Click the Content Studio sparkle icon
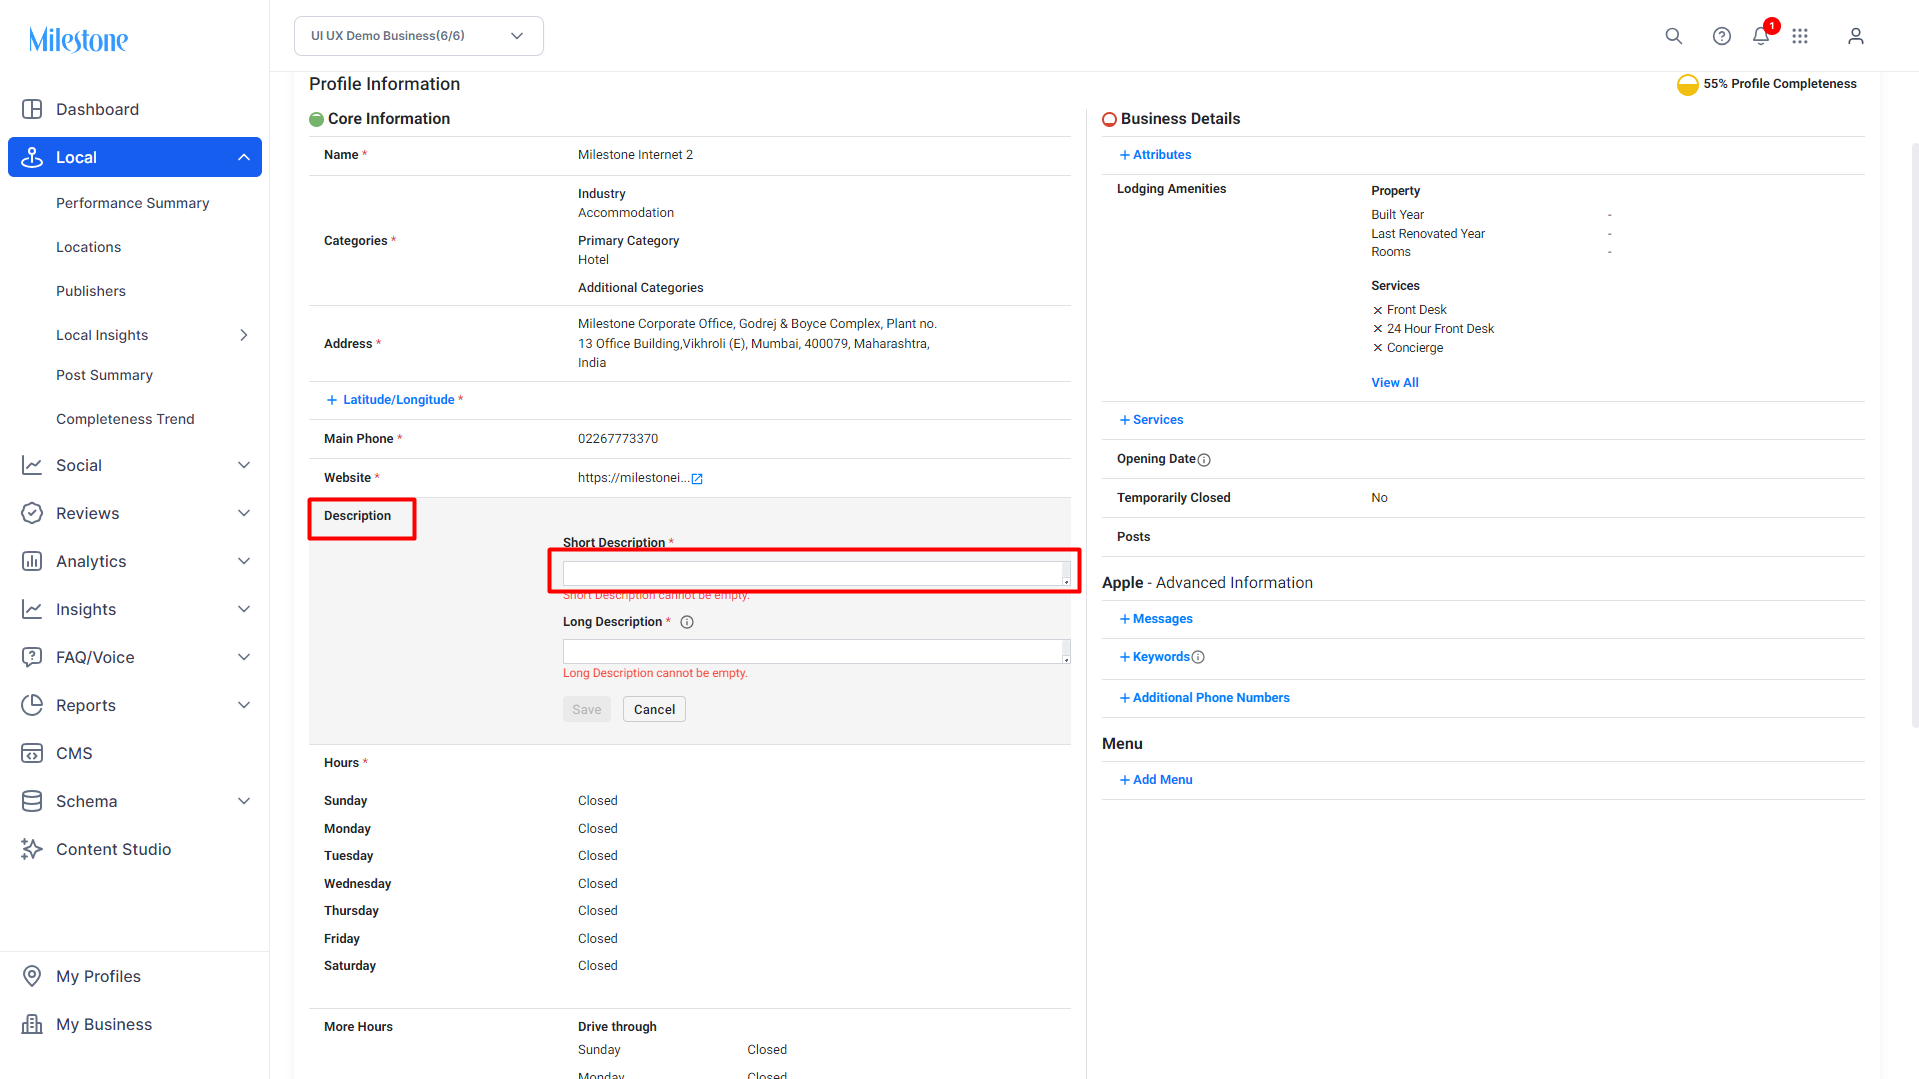1919x1079 pixels. 32,849
